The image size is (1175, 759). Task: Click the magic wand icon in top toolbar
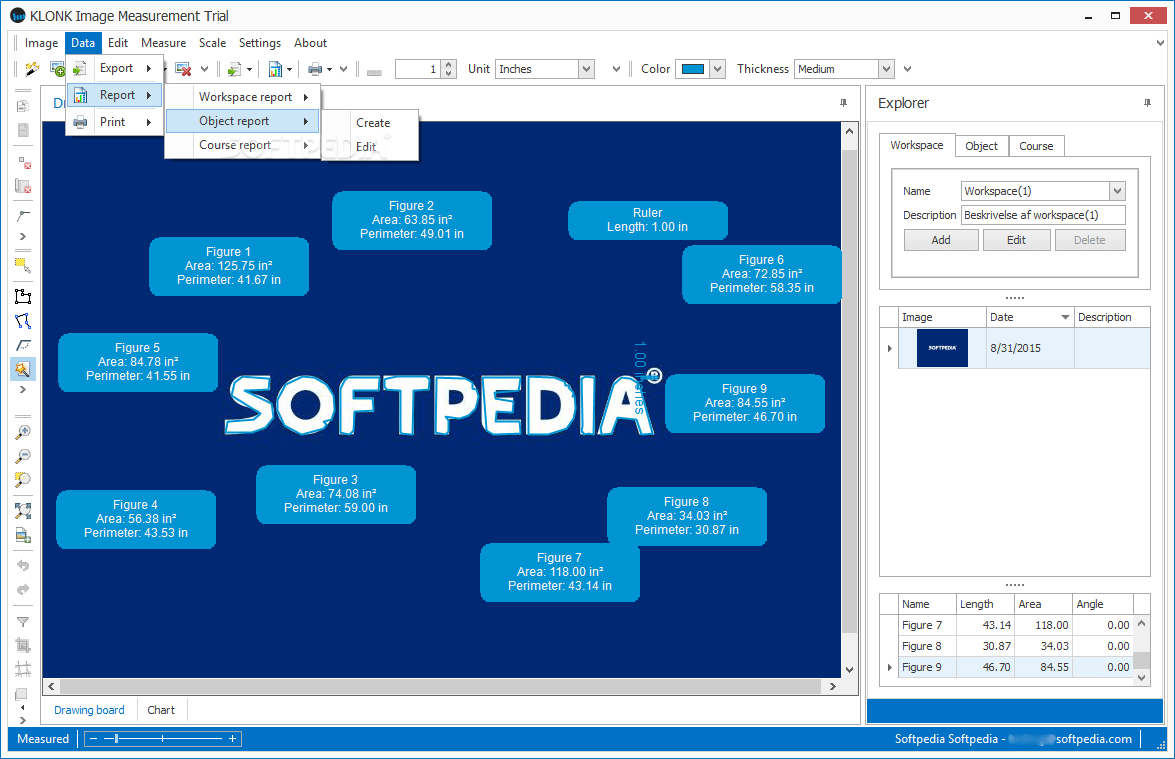pos(32,69)
